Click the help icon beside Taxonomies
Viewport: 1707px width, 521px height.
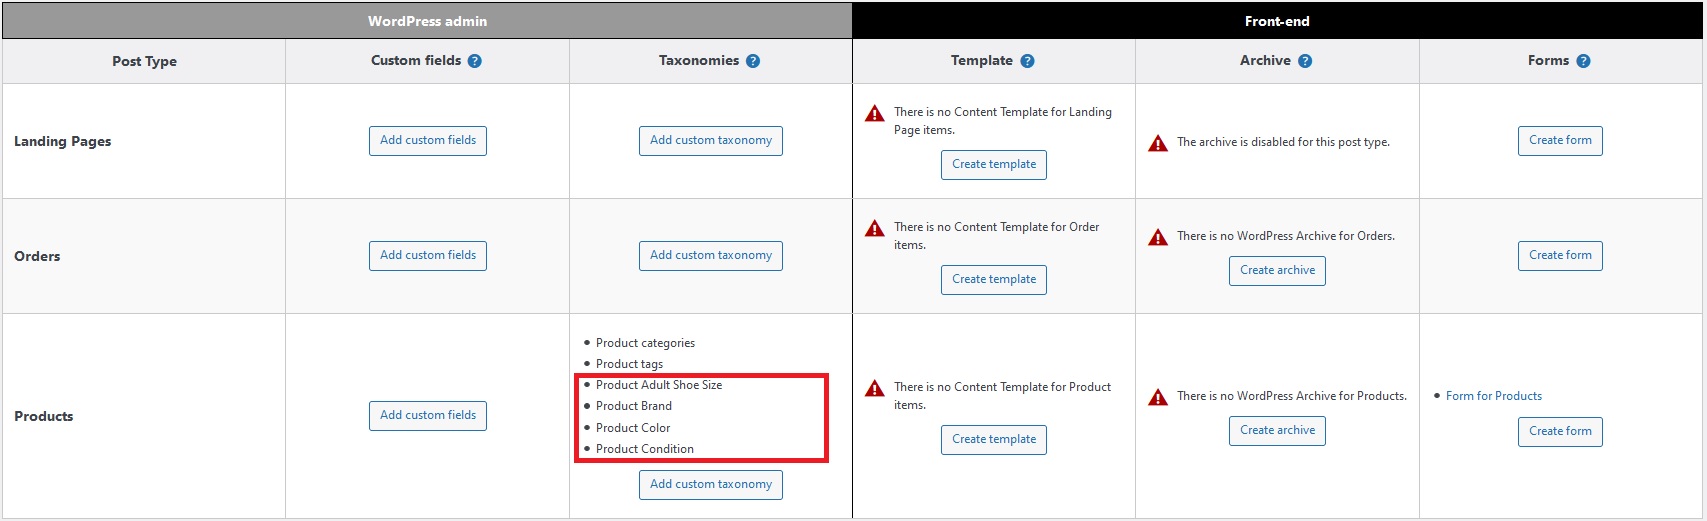[753, 61]
